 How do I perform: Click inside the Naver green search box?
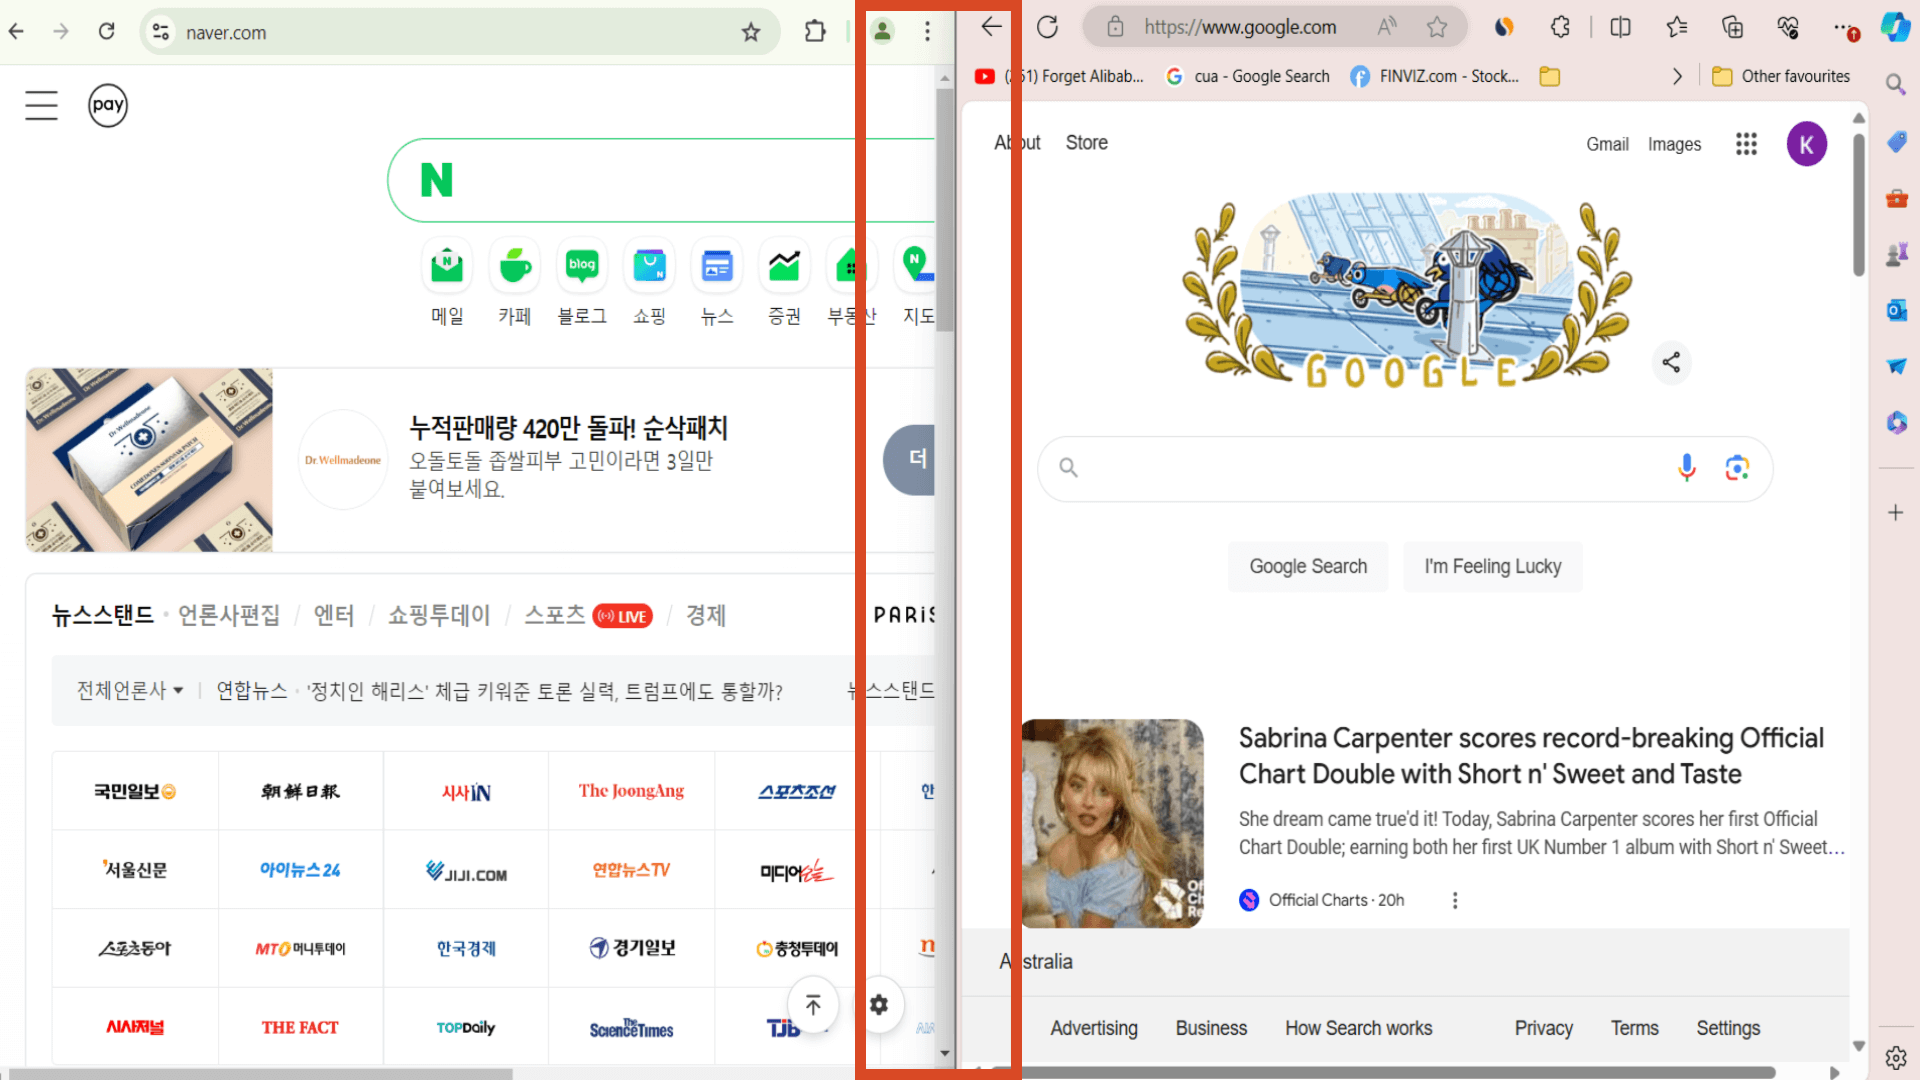click(x=660, y=180)
